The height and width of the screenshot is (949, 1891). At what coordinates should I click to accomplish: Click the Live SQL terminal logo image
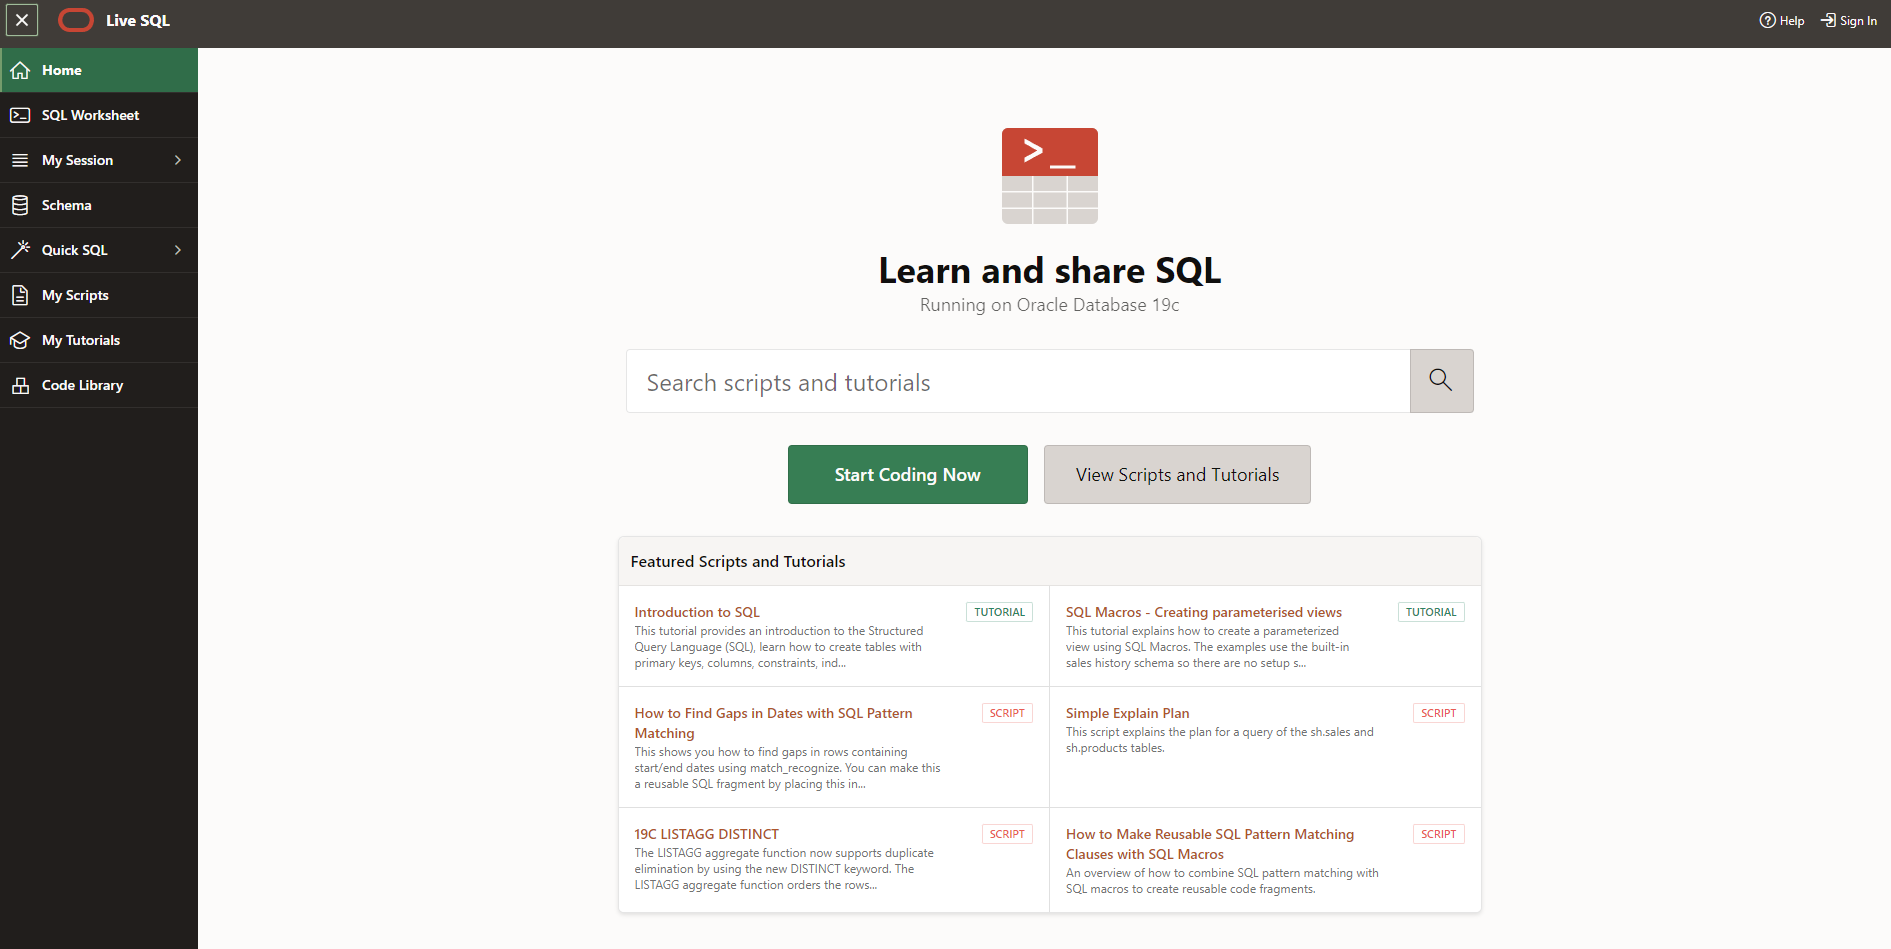[x=1050, y=176]
